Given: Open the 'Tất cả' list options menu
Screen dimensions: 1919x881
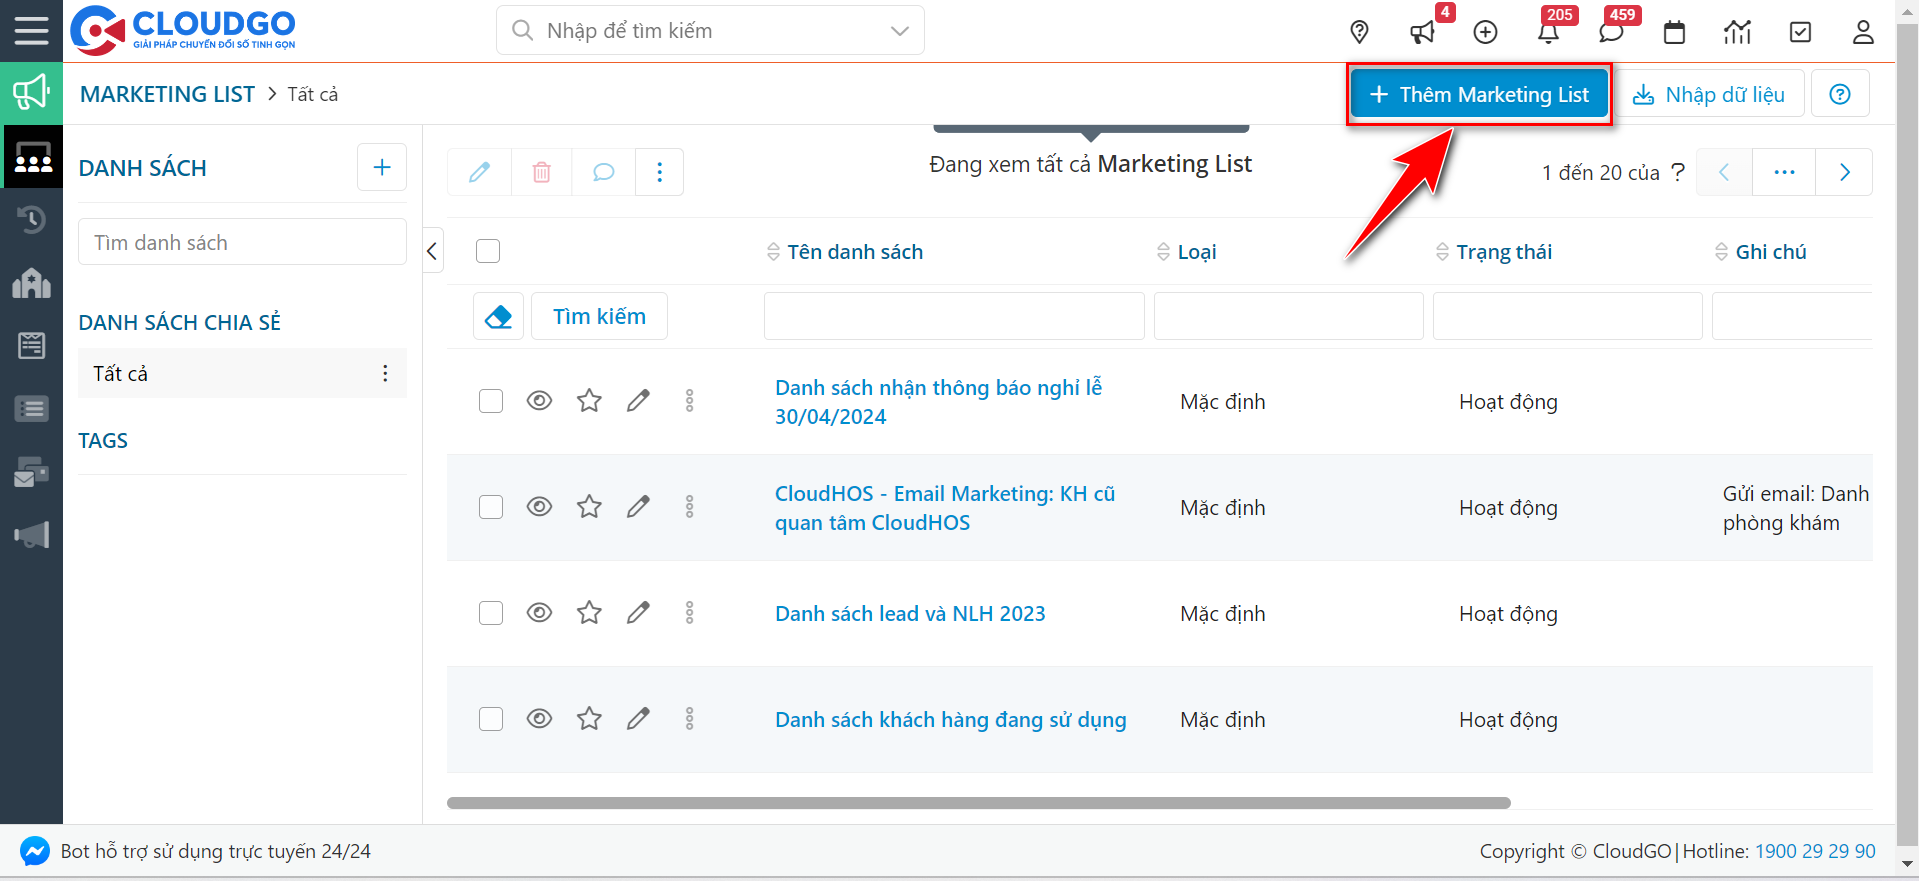Looking at the screenshot, I should [385, 373].
